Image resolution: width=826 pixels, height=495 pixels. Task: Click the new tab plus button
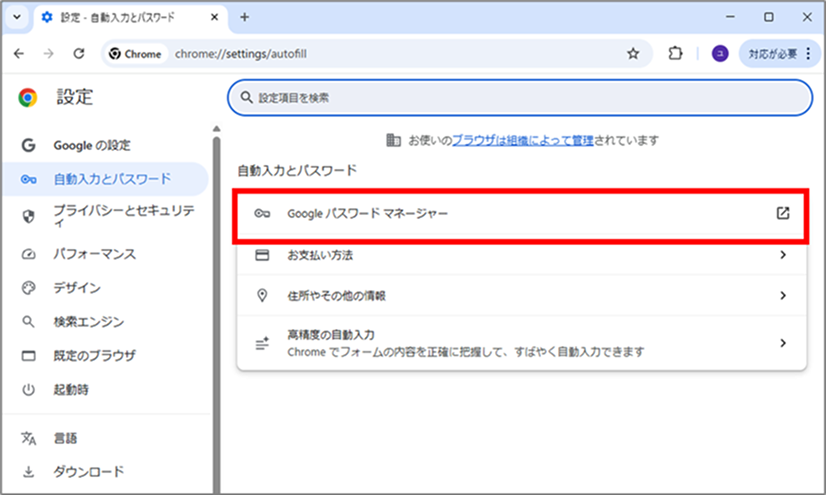245,17
